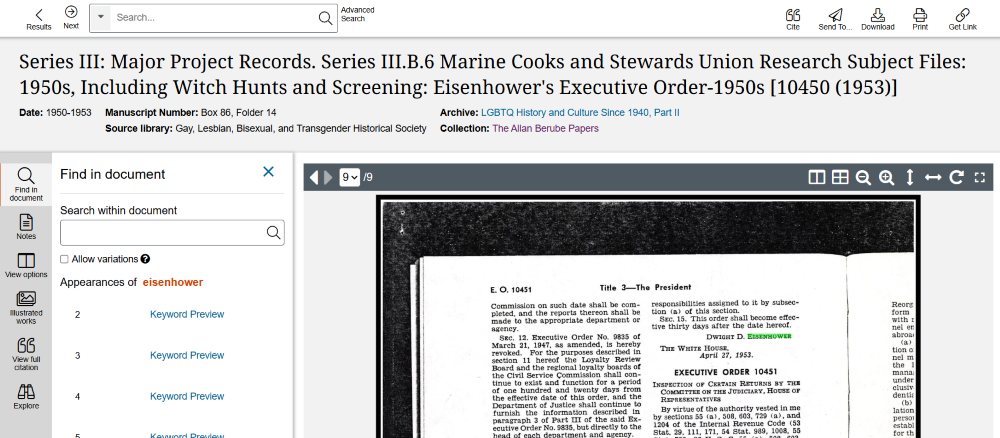Open the Cite tool
Screen dimensions: 1000x438
(793, 18)
